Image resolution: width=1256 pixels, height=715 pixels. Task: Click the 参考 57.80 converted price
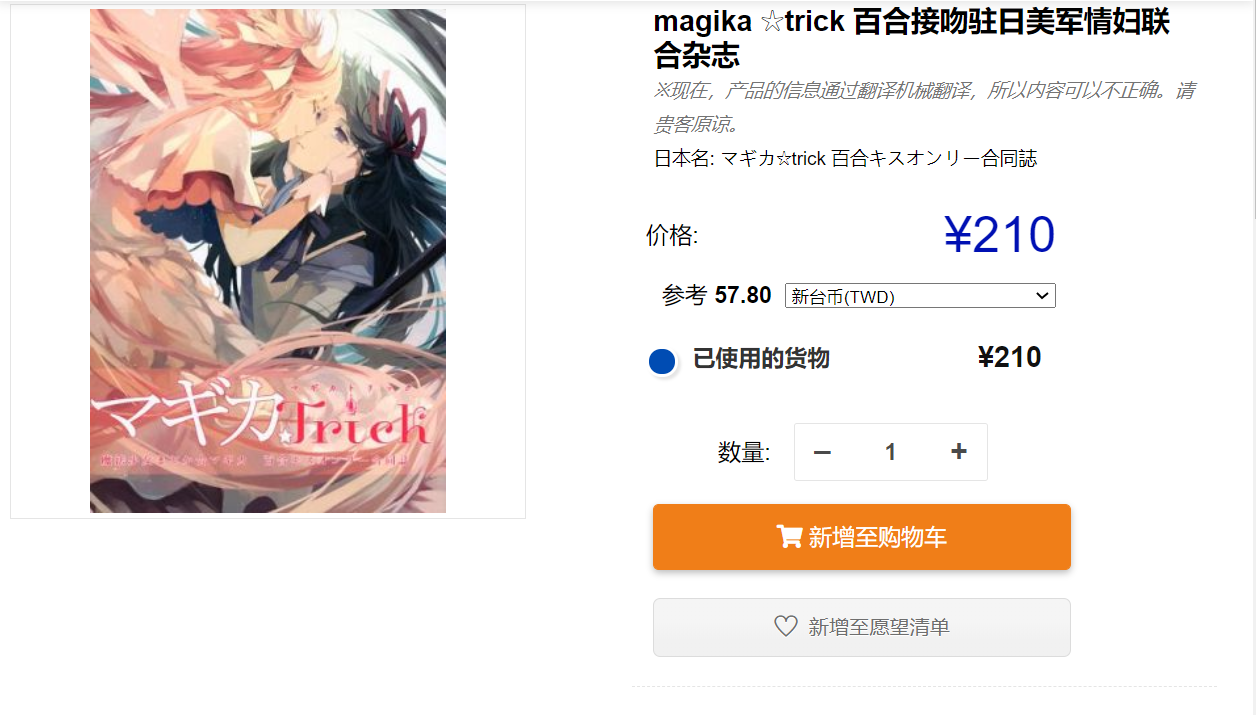pos(716,295)
